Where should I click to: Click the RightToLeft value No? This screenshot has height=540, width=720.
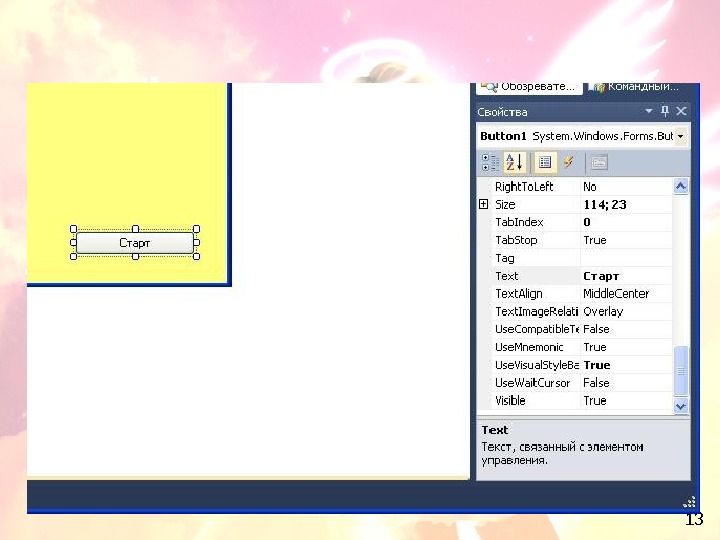click(x=590, y=187)
